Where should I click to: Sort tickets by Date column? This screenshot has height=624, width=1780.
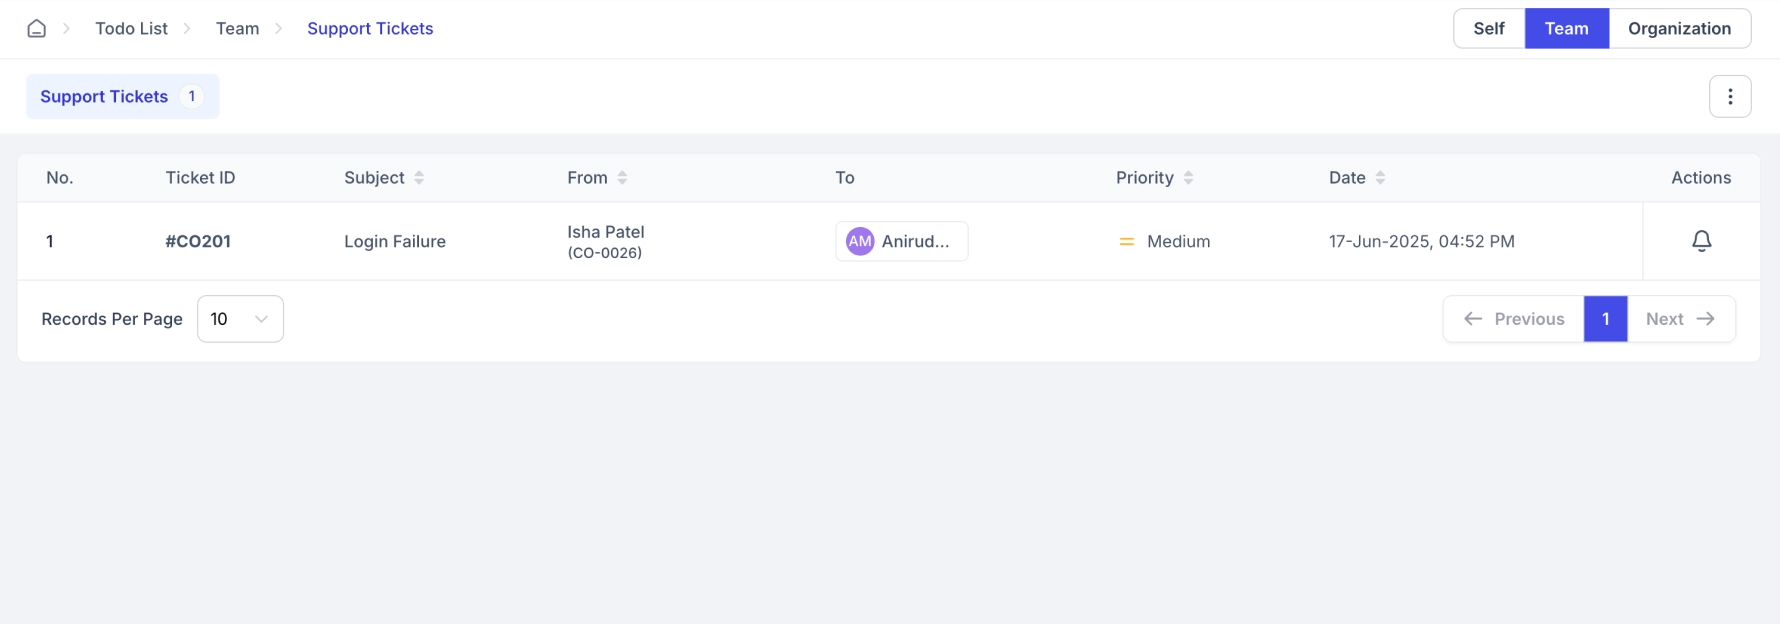1380,178
